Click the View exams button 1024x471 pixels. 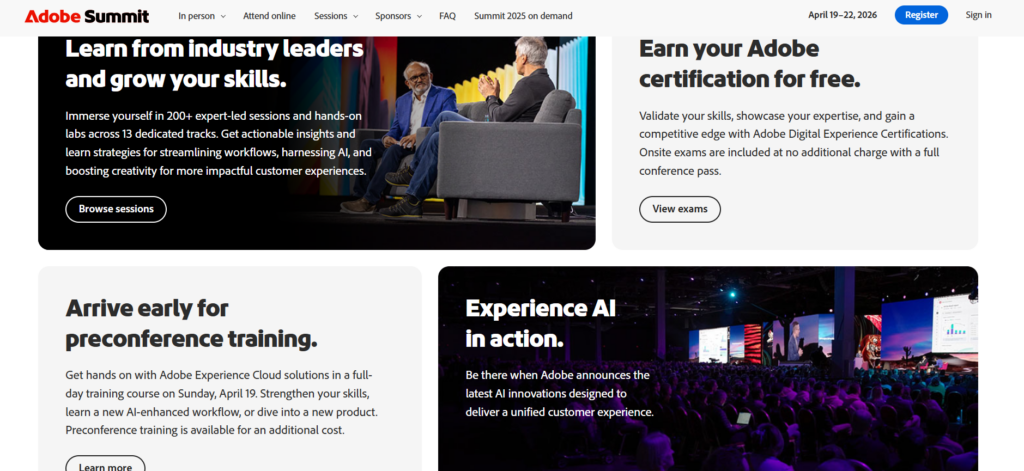coord(680,209)
